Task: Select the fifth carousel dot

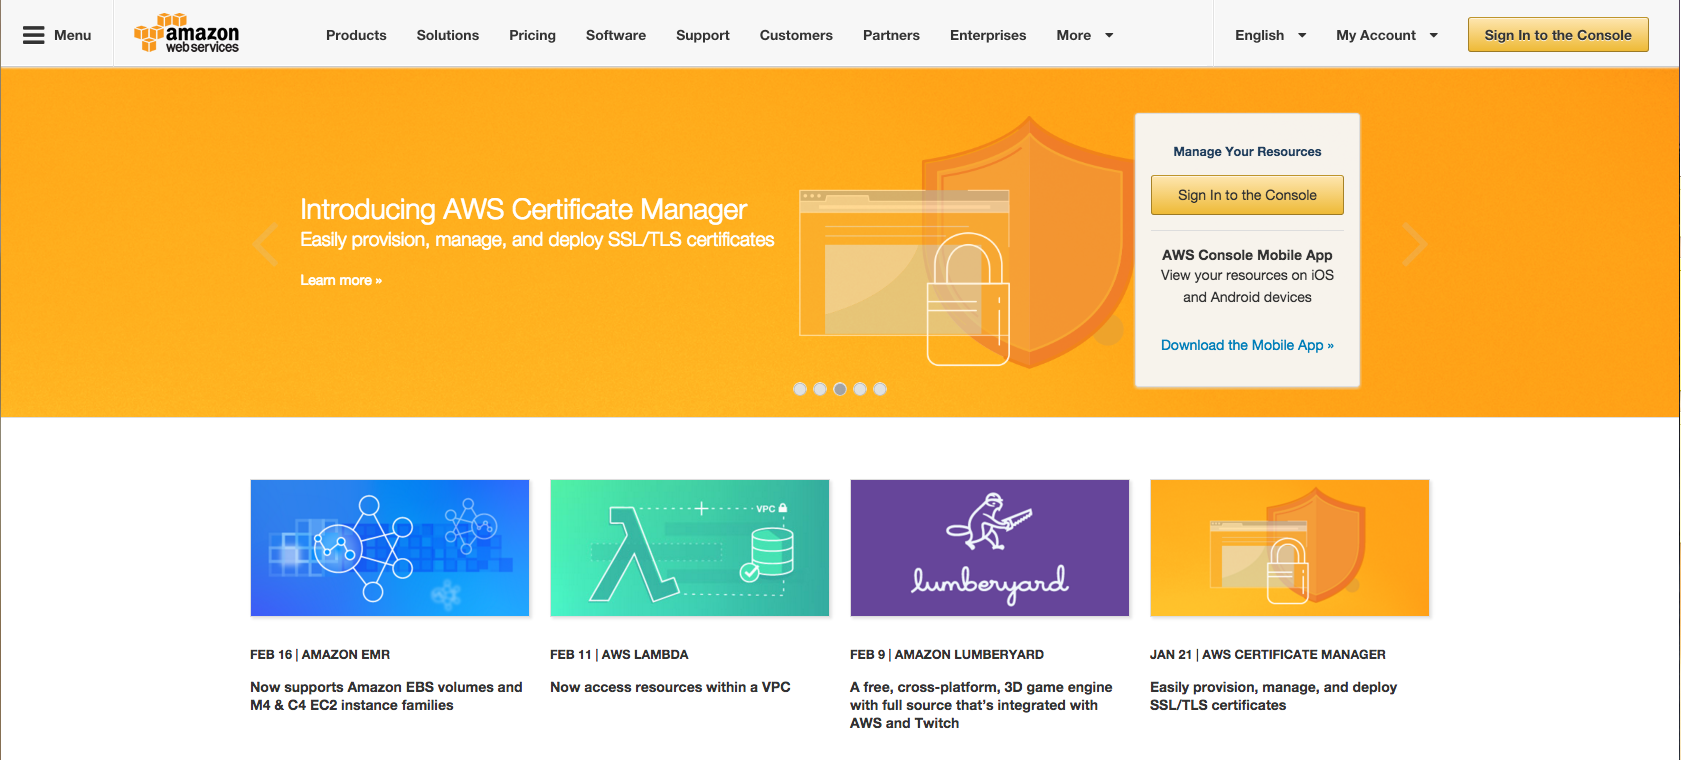Action: coord(880,389)
